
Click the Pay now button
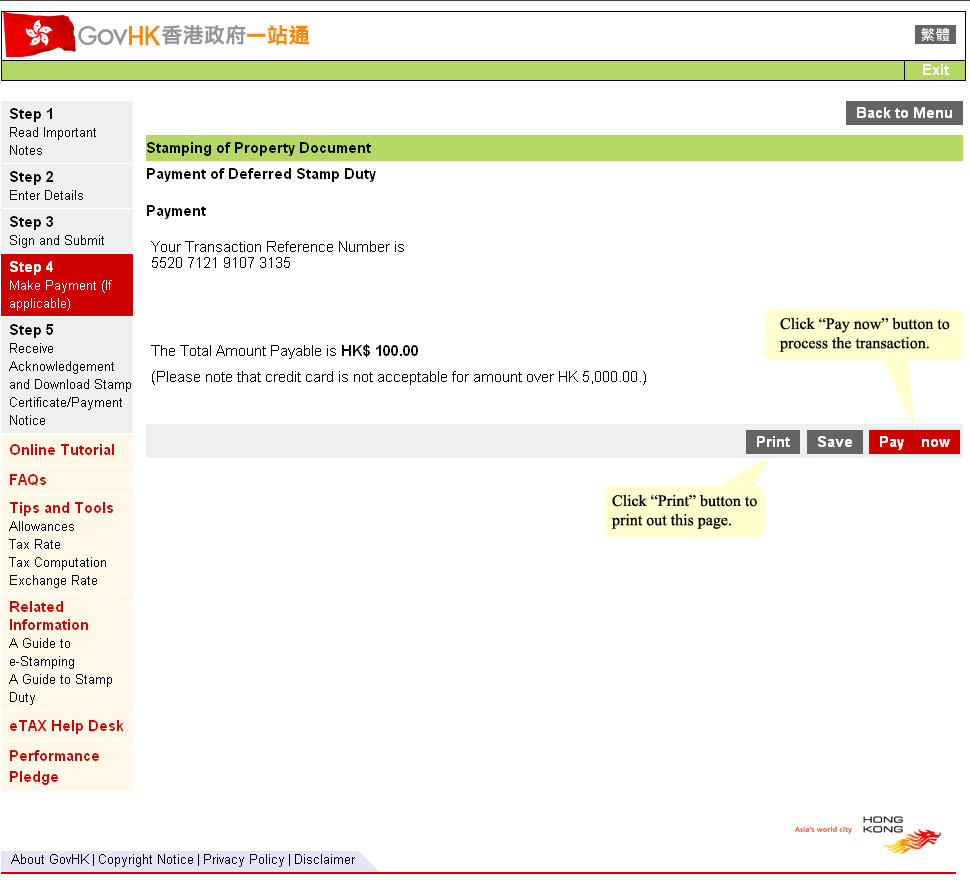click(913, 441)
